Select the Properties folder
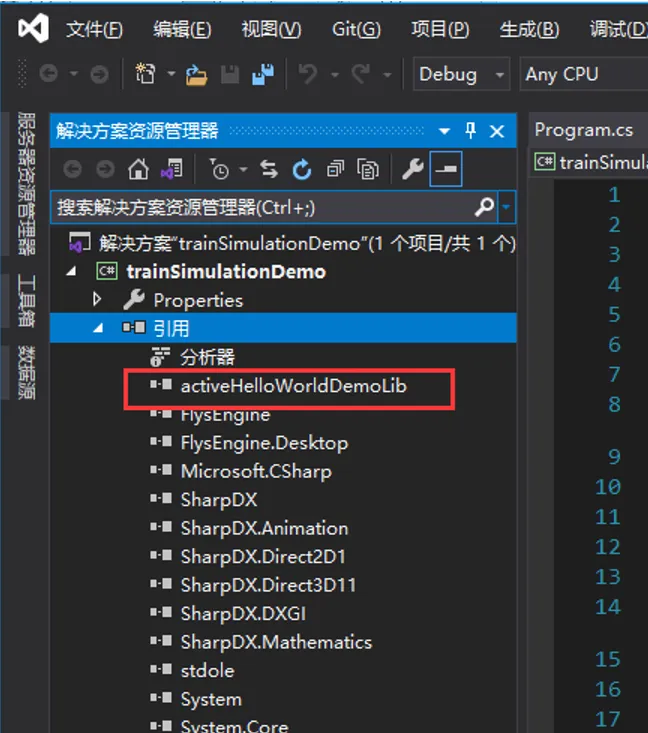This screenshot has height=733, width=648. [x=198, y=301]
